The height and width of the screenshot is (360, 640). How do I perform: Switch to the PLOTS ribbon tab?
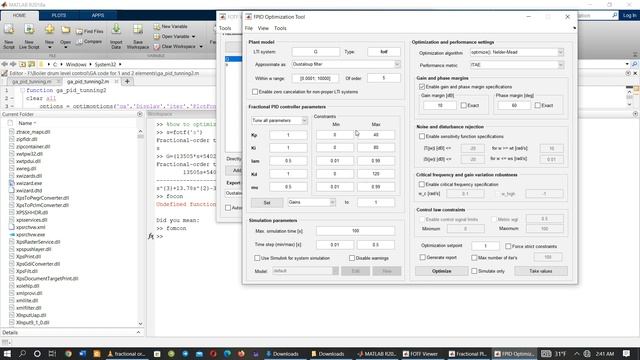[59, 15]
